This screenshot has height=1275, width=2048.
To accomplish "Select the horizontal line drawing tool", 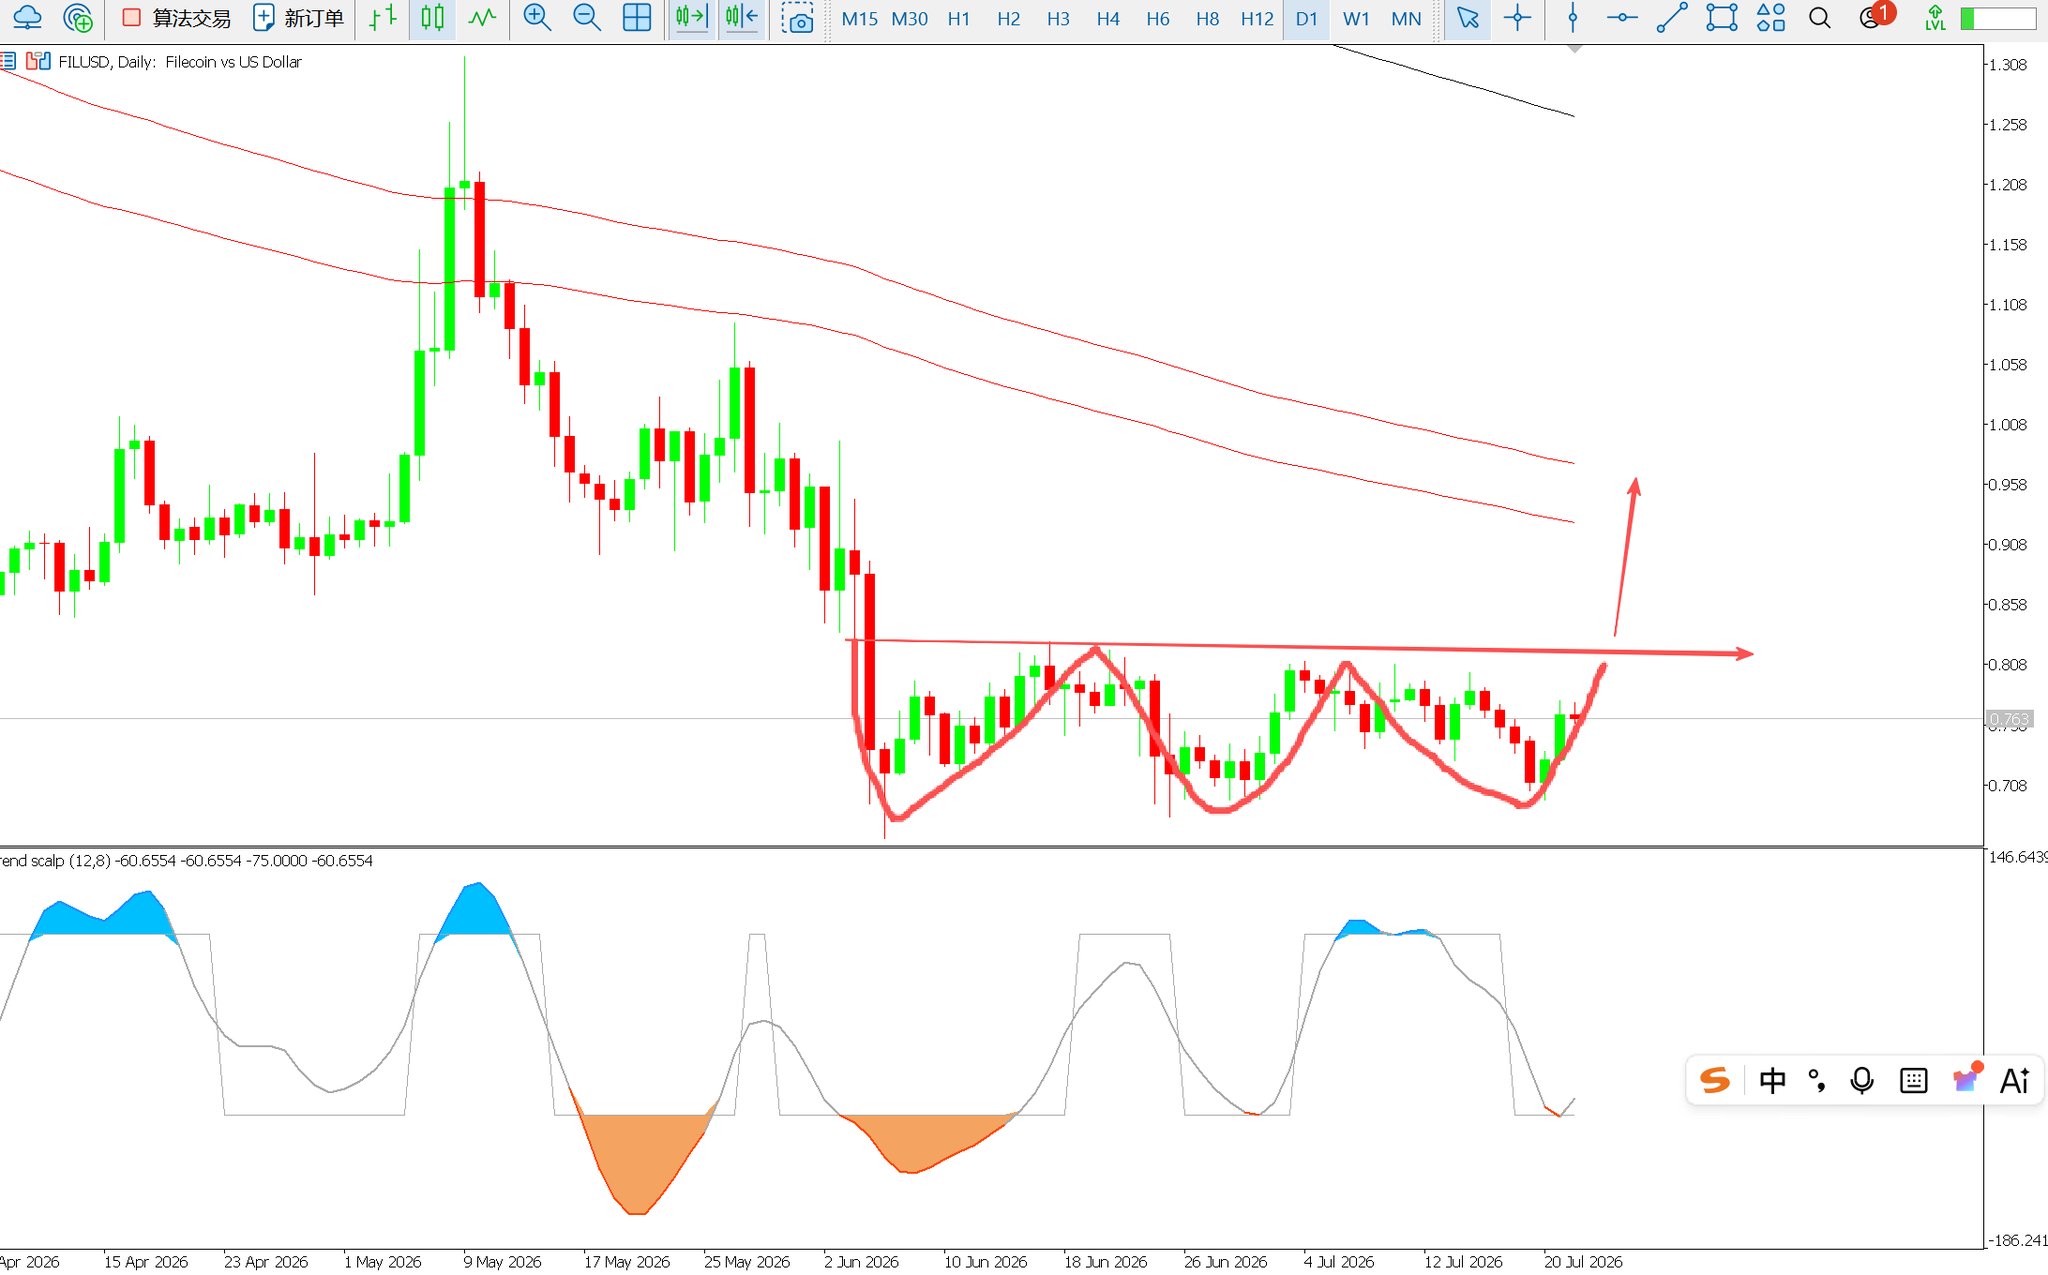I will click(x=1622, y=18).
